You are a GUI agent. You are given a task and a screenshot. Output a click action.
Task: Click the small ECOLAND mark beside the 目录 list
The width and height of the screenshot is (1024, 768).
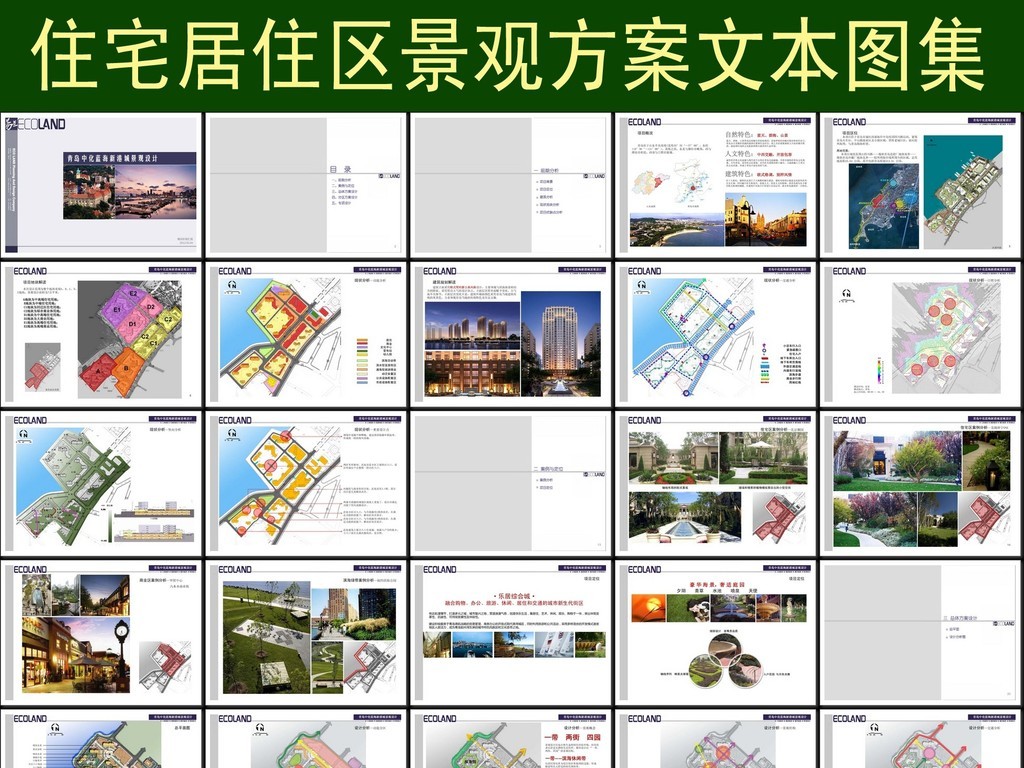pyautogui.click(x=387, y=176)
